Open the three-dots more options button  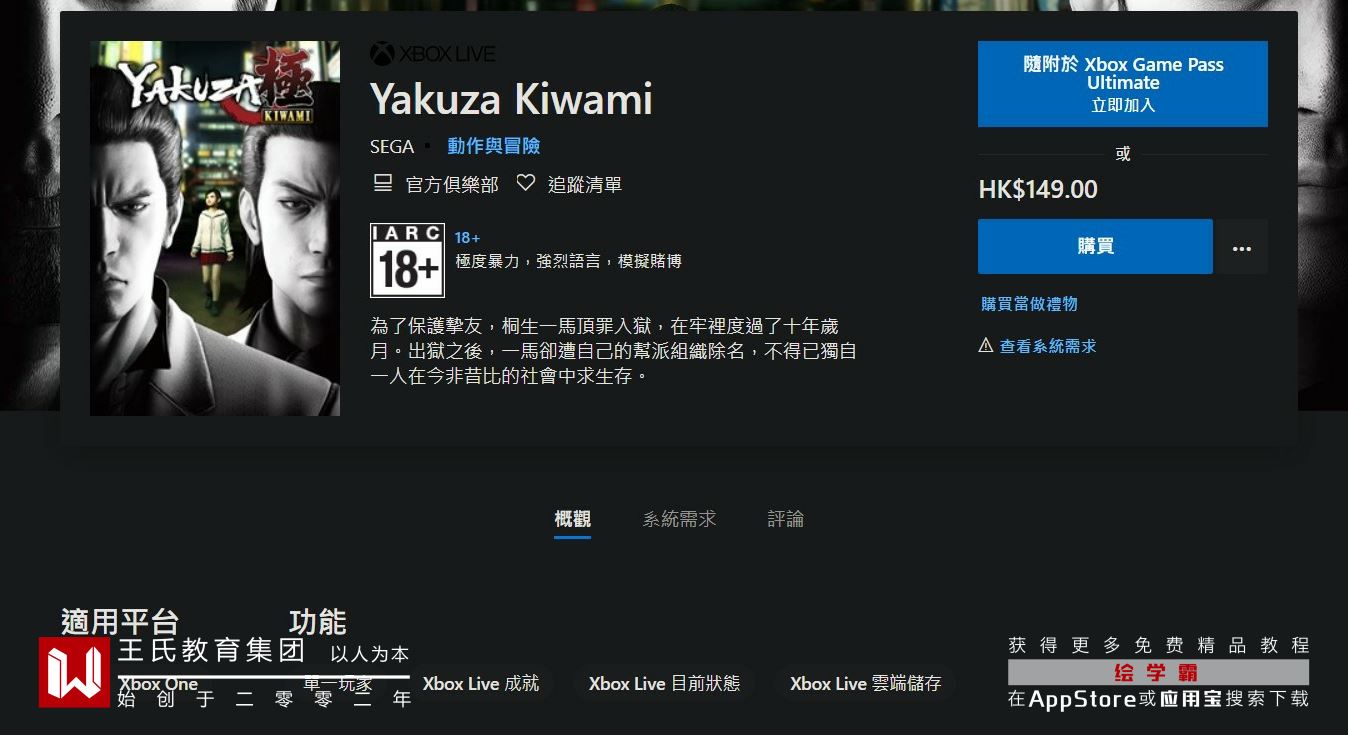point(1242,247)
